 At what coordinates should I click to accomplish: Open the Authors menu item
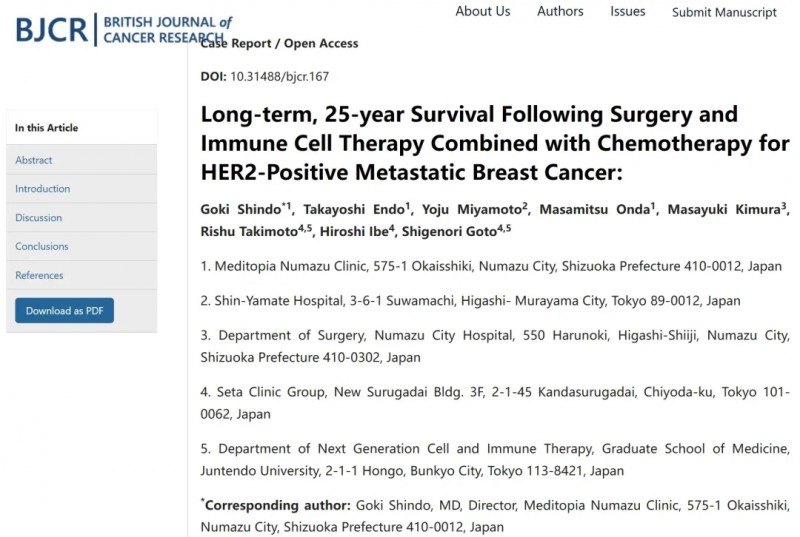click(x=560, y=11)
